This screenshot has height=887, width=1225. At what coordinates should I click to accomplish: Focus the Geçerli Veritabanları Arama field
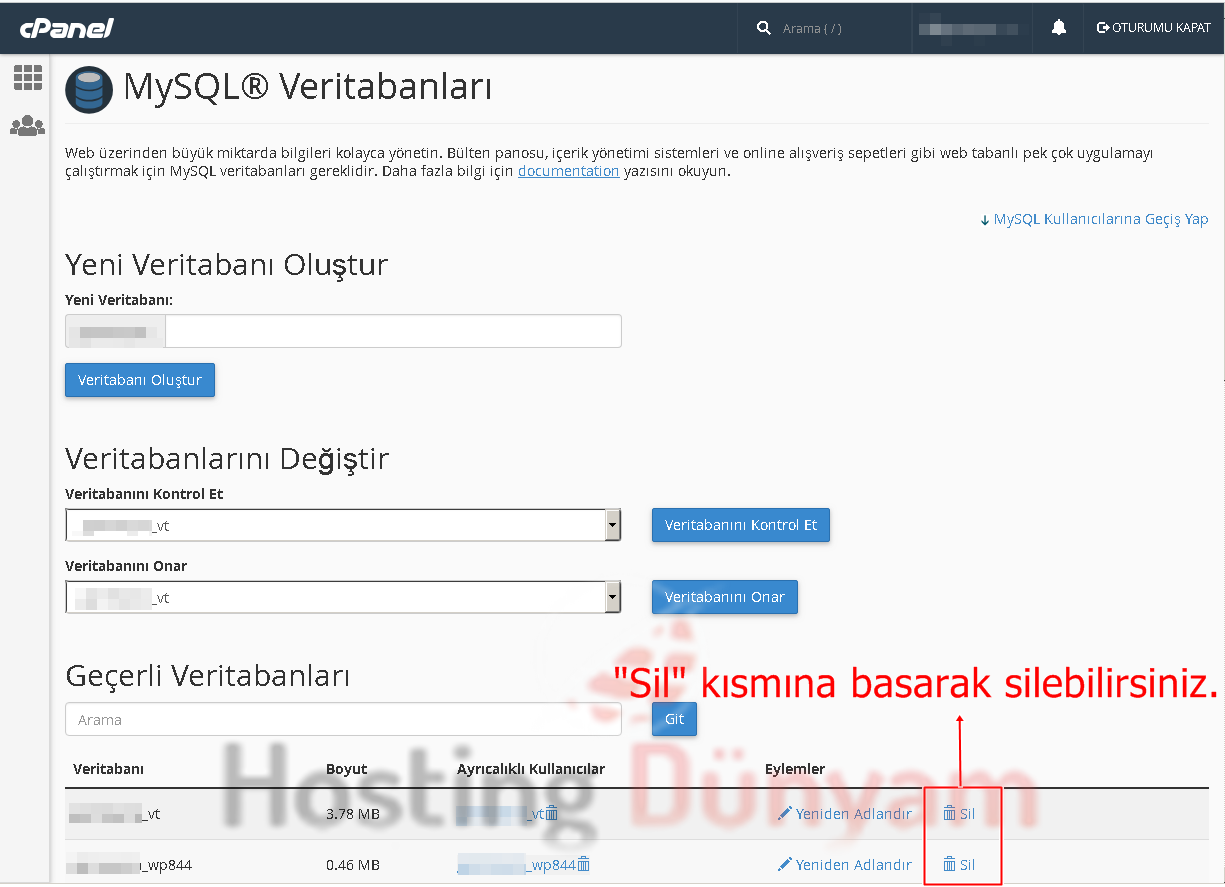(343, 719)
